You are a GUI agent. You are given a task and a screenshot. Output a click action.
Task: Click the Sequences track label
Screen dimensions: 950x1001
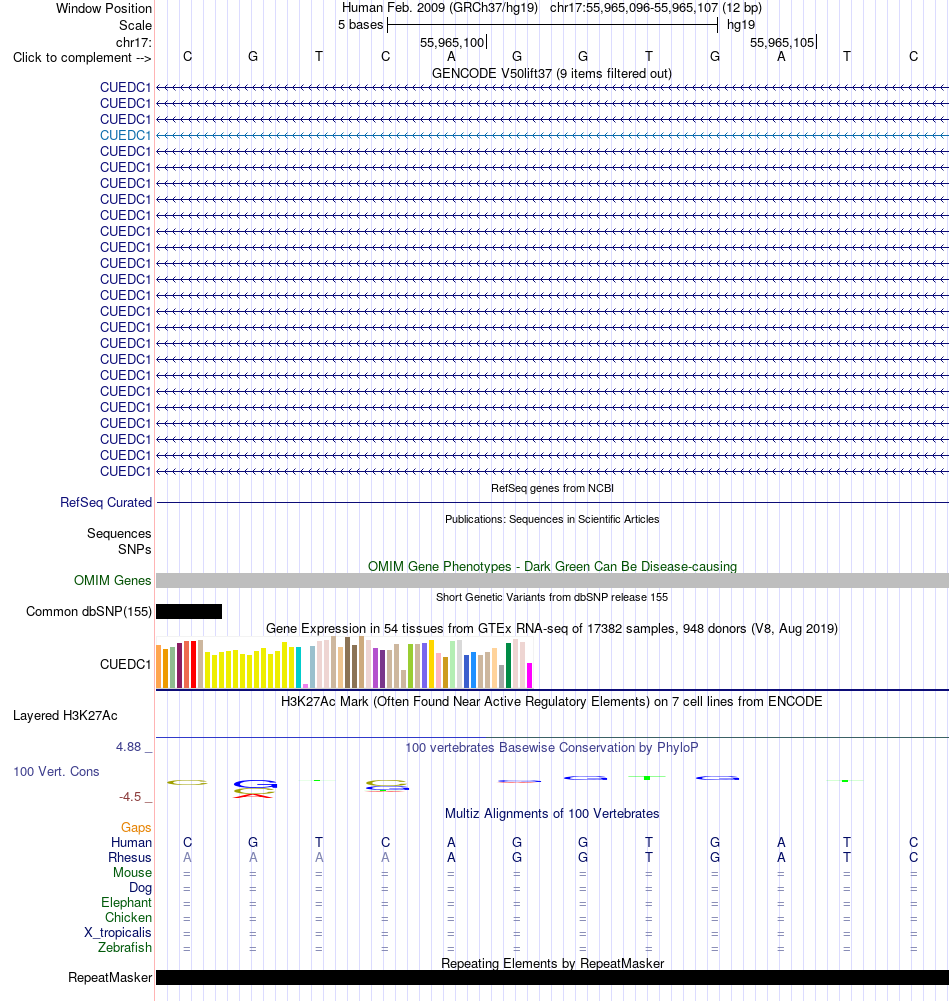(119, 533)
